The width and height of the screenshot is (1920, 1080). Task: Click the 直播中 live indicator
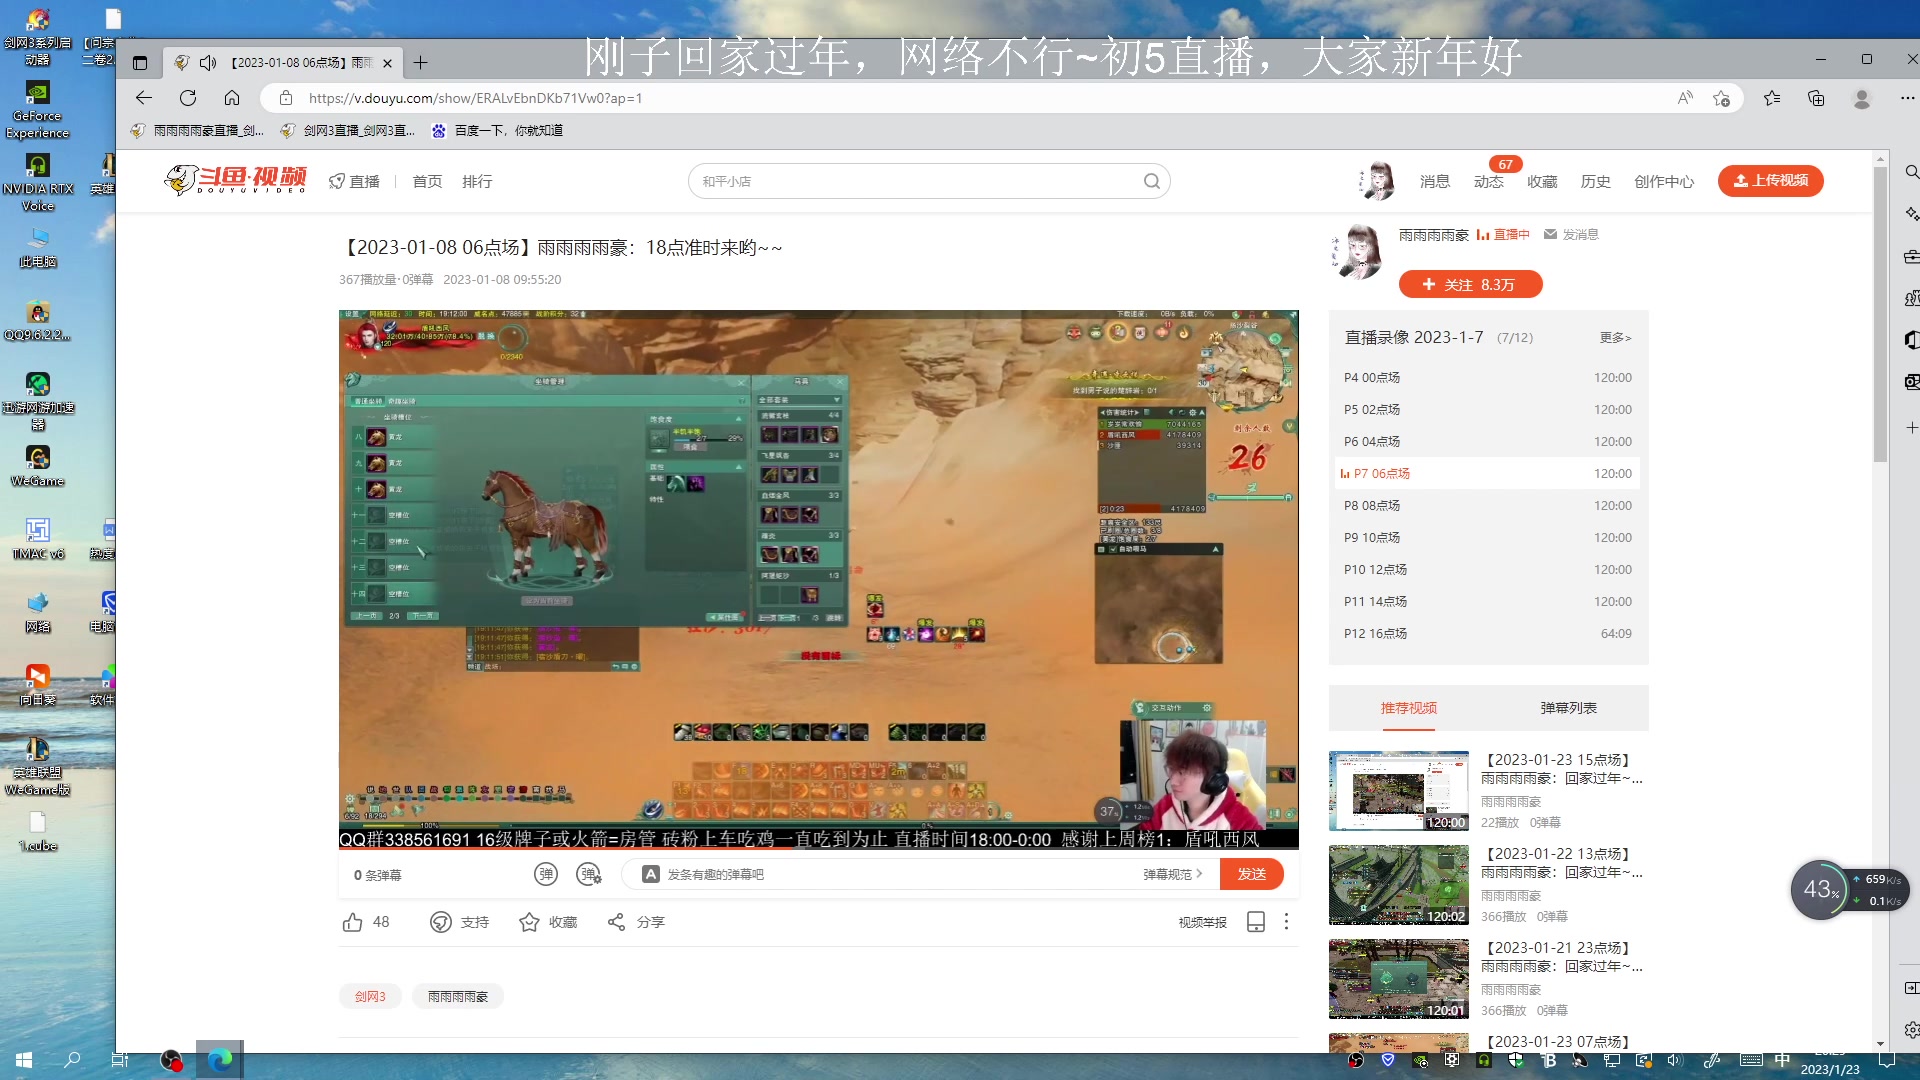point(1503,234)
